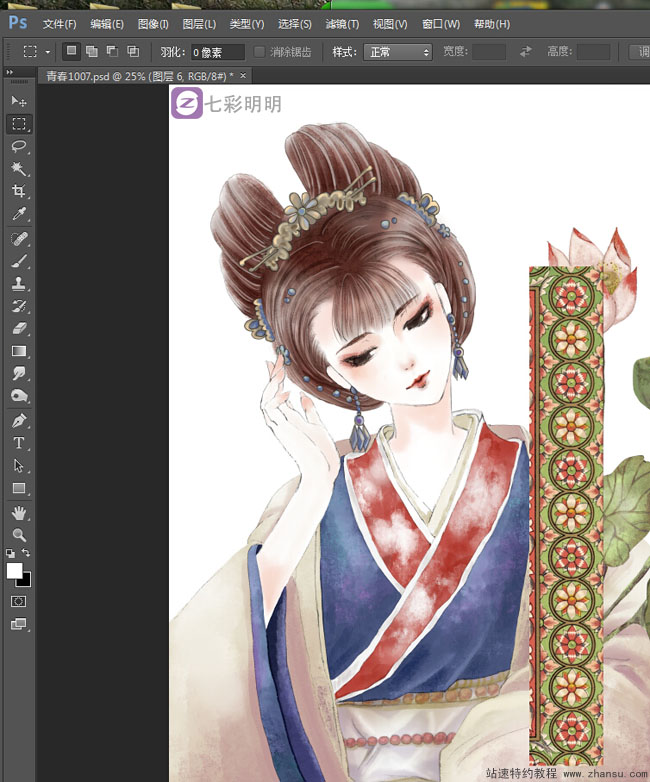Open the tool preset picker dropdown arrow
650x782 pixels.
[x=47, y=52]
